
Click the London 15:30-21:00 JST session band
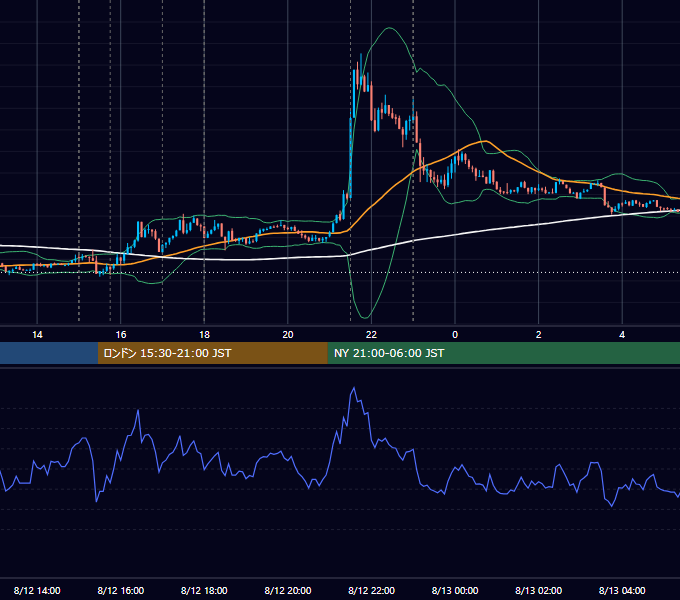click(x=212, y=353)
